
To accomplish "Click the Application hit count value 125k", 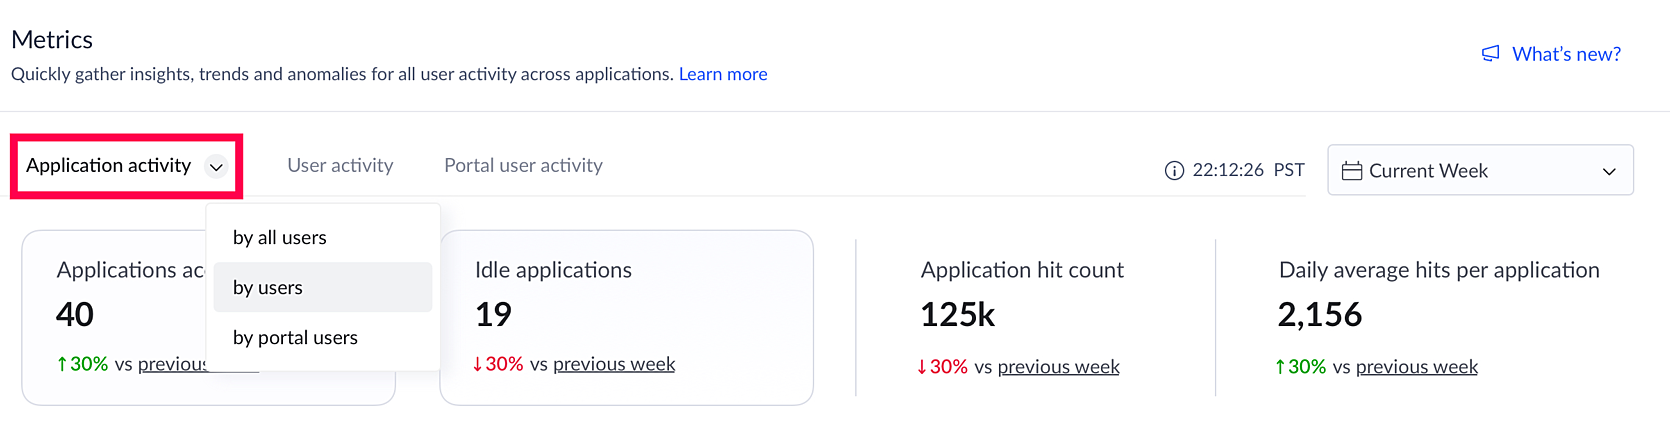I will point(957,315).
